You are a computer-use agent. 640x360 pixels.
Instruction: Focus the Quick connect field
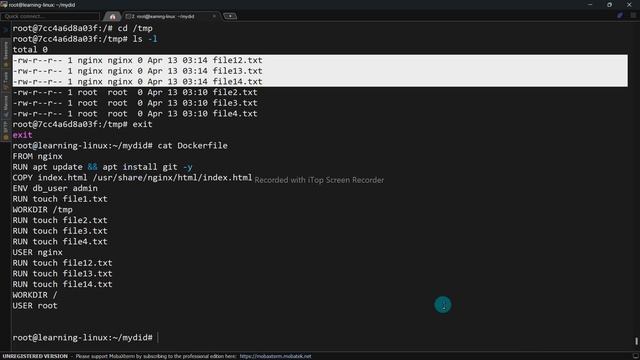tap(50, 16)
